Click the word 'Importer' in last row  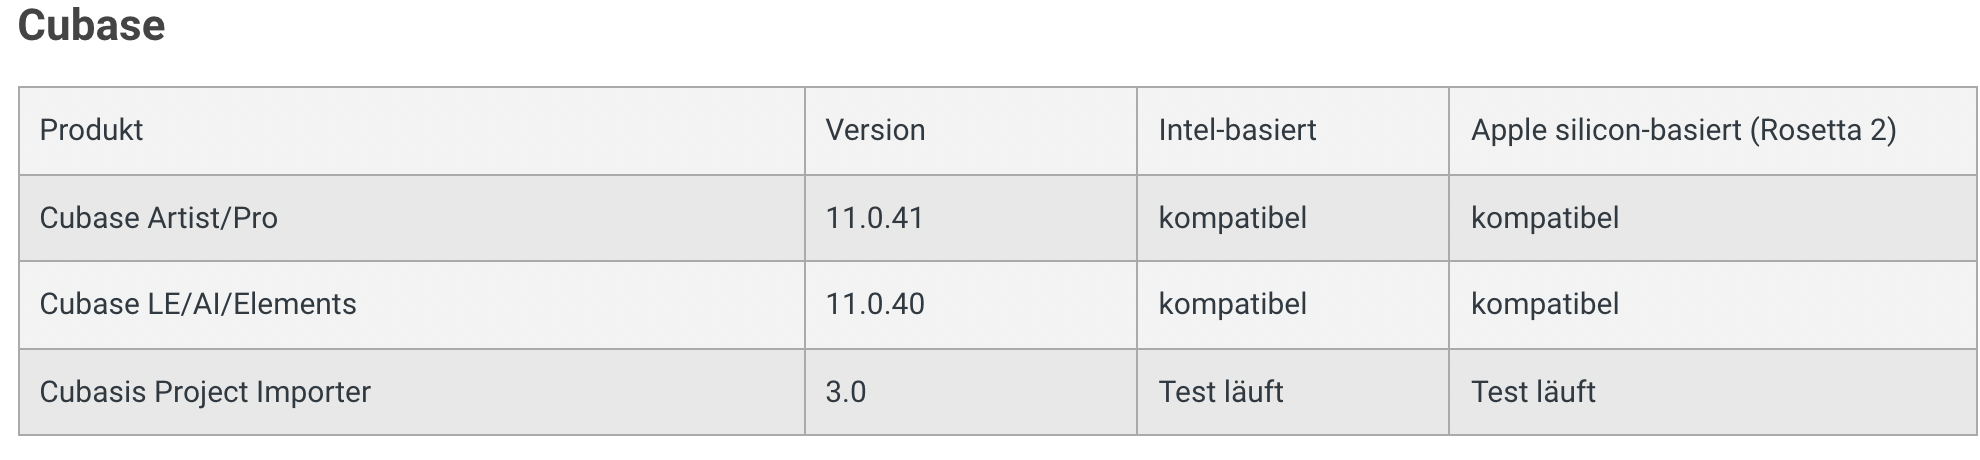pyautogui.click(x=313, y=392)
